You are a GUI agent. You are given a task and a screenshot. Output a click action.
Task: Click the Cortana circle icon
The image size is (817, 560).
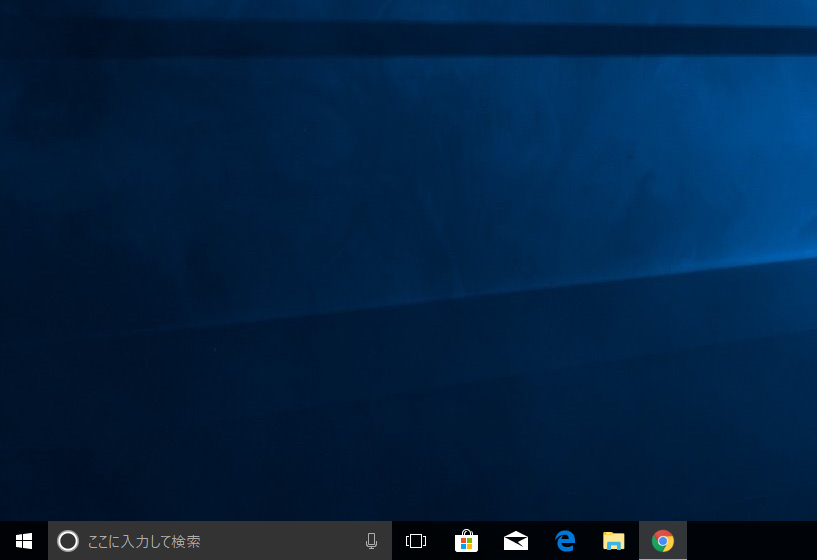point(68,541)
